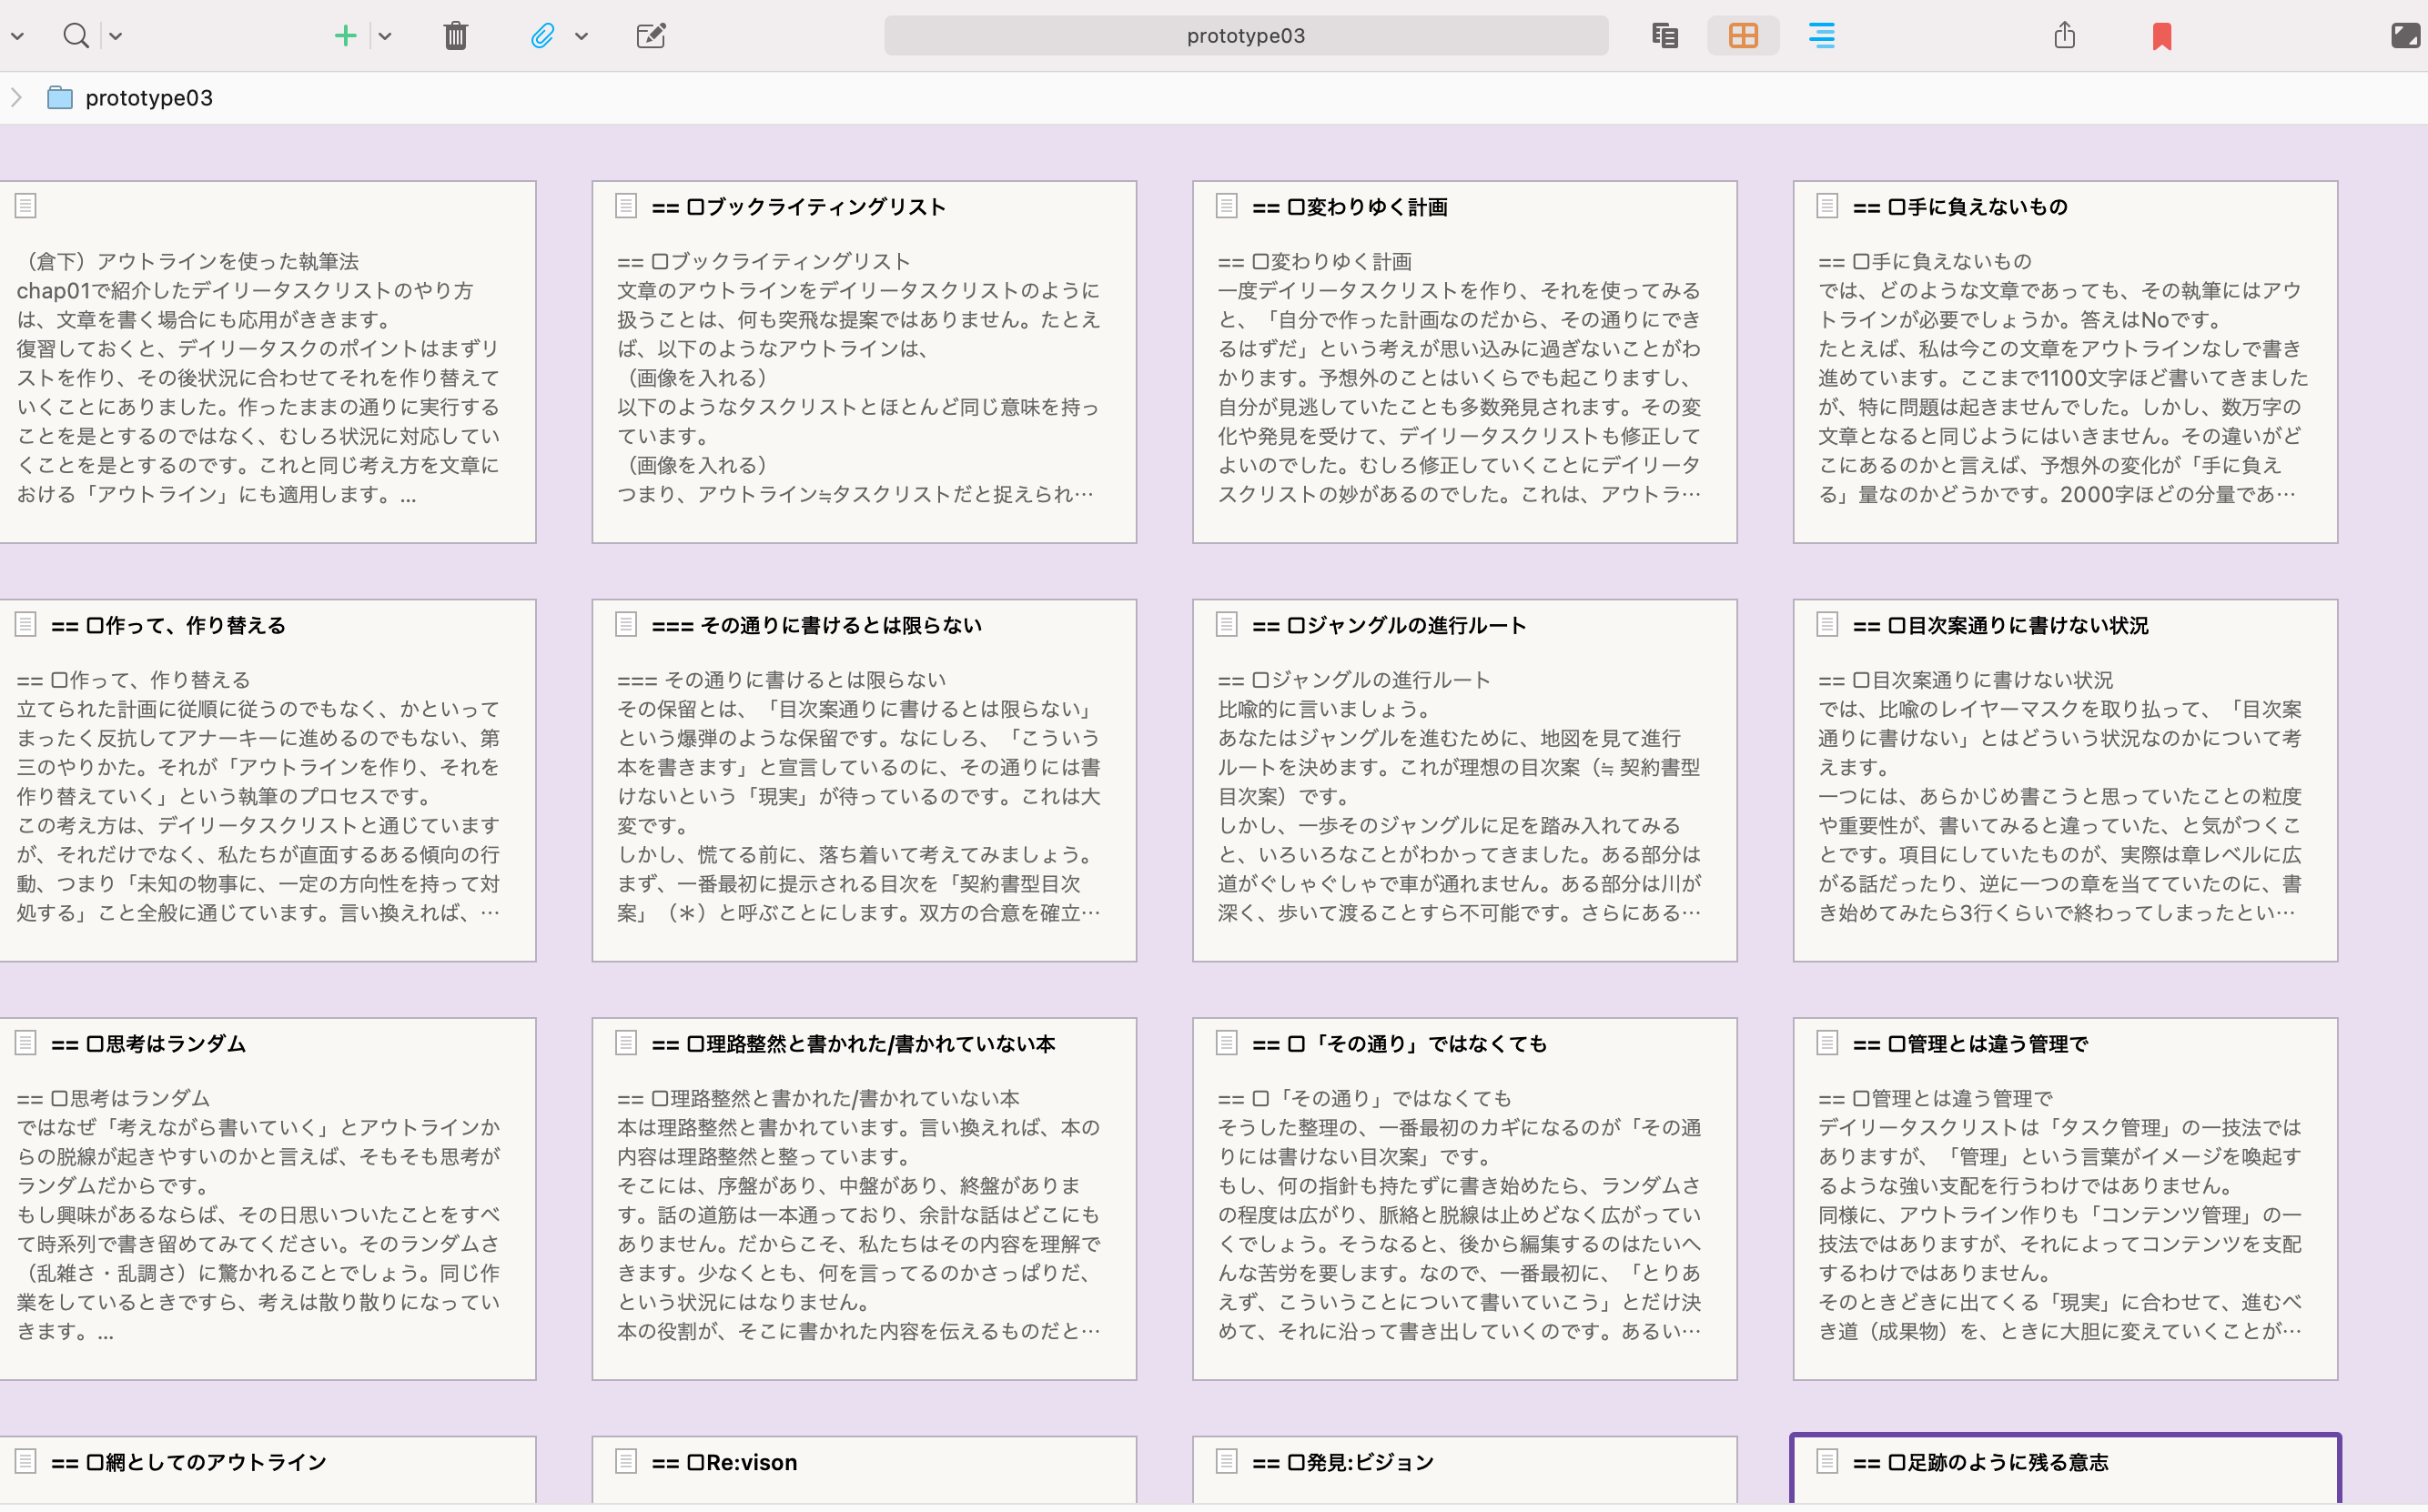The height and width of the screenshot is (1512, 2428).
Task: Open the quick export compose icon
Action: (x=651, y=35)
